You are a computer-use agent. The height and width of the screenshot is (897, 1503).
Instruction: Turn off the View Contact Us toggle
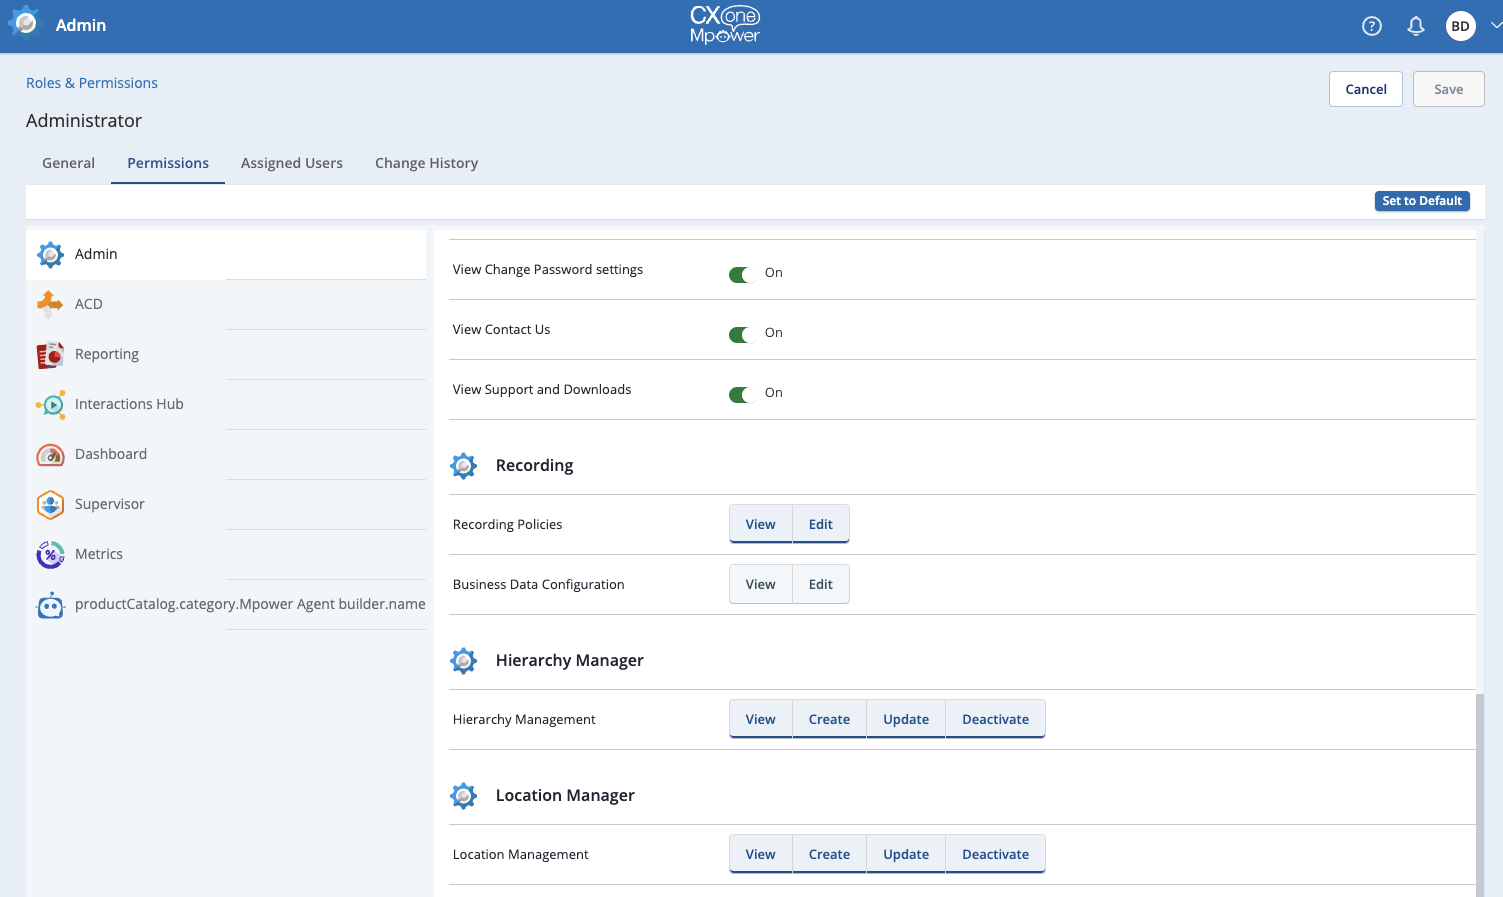click(x=740, y=334)
